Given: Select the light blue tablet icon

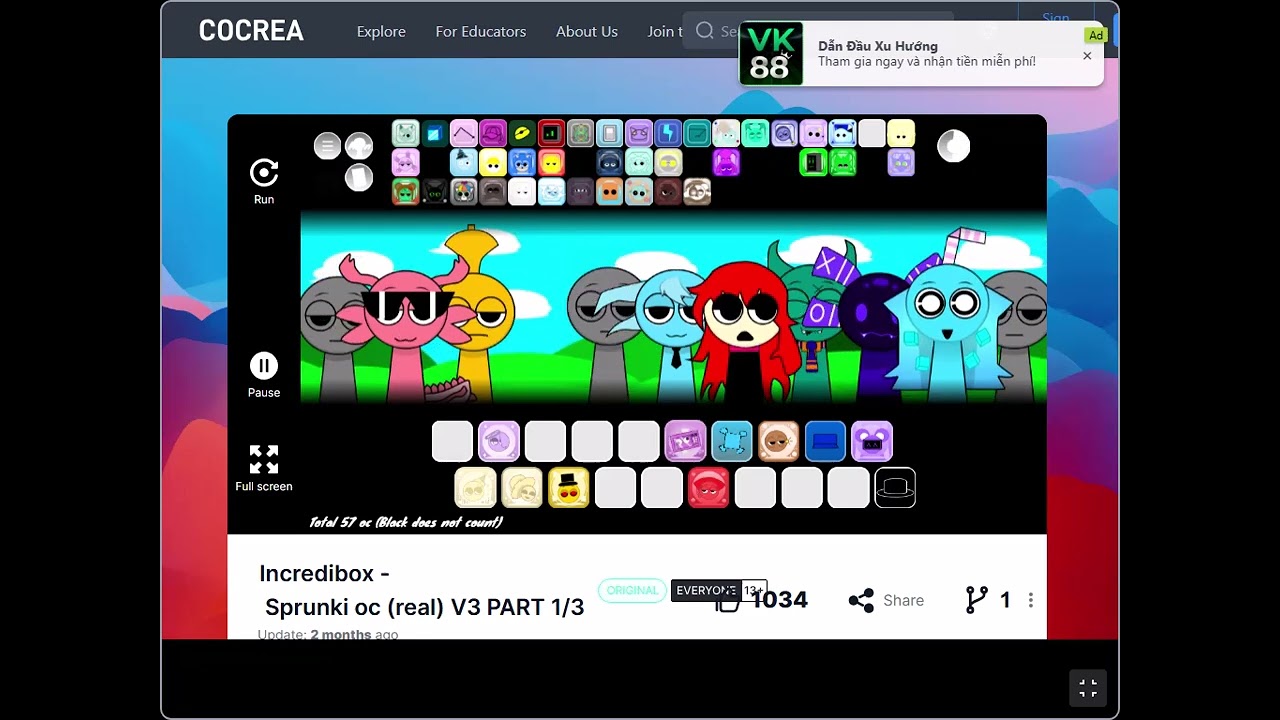Looking at the screenshot, I should (610, 133).
